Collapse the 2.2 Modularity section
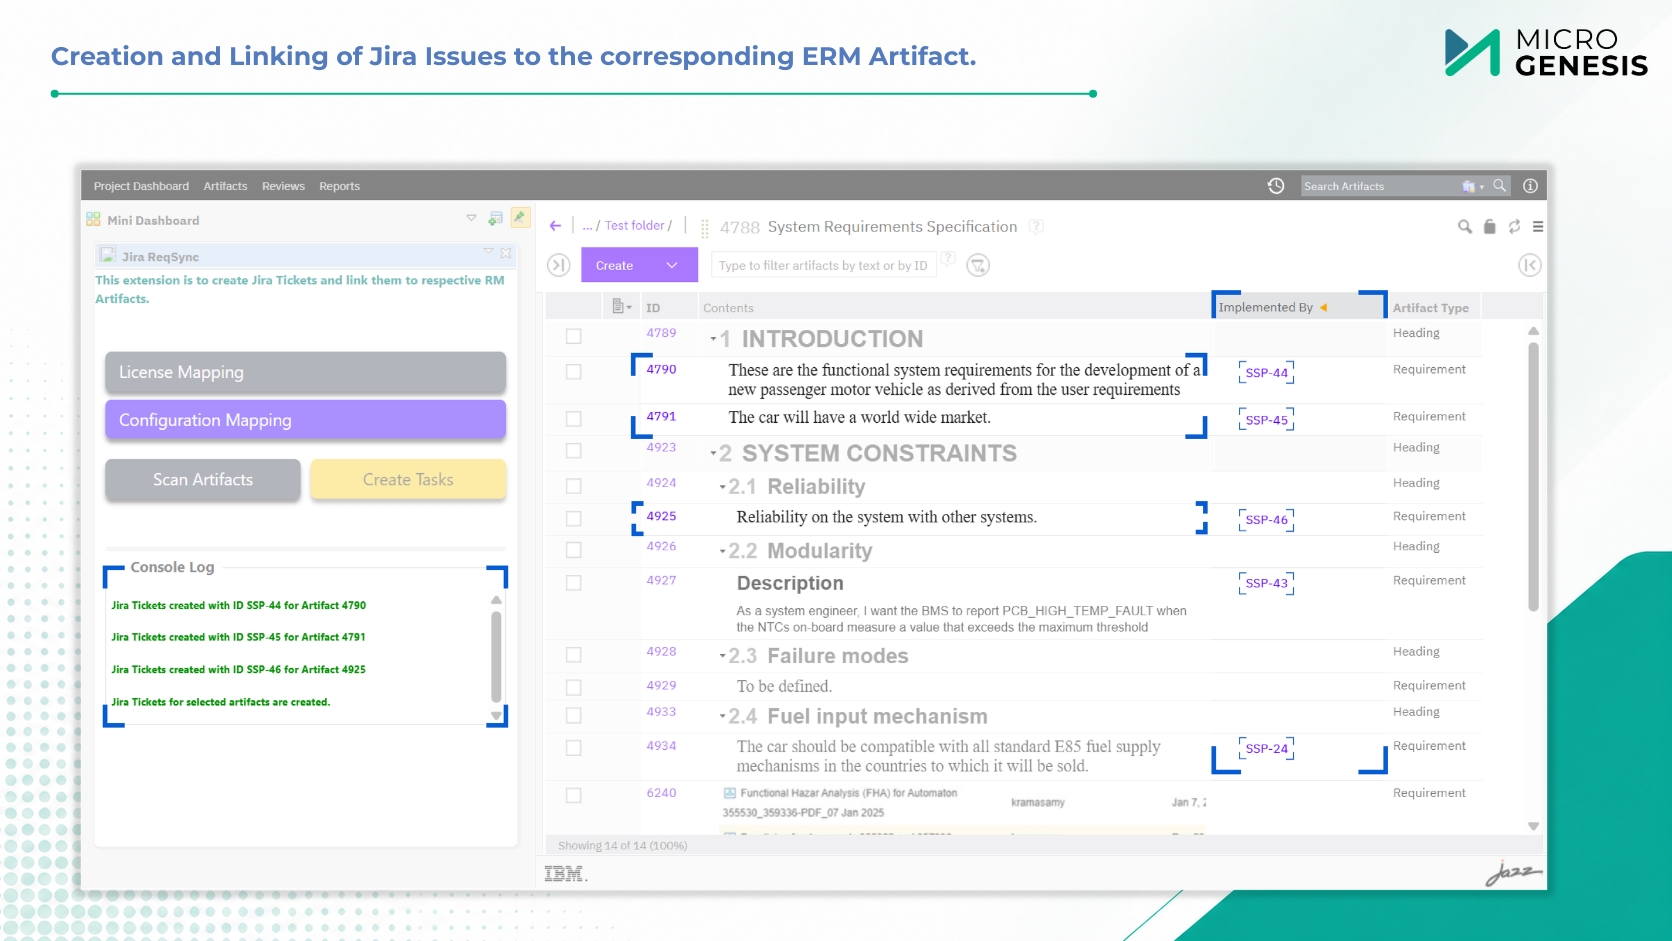This screenshot has height=941, width=1672. pos(722,552)
